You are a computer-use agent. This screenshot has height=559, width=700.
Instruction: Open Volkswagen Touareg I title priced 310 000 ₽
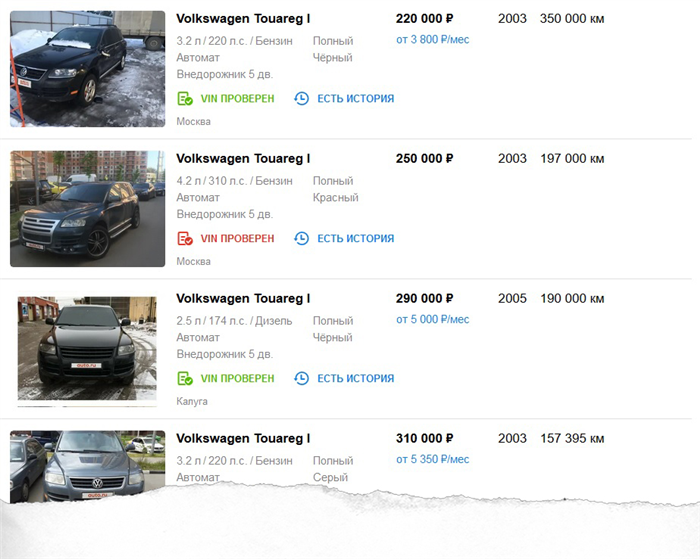[243, 438]
